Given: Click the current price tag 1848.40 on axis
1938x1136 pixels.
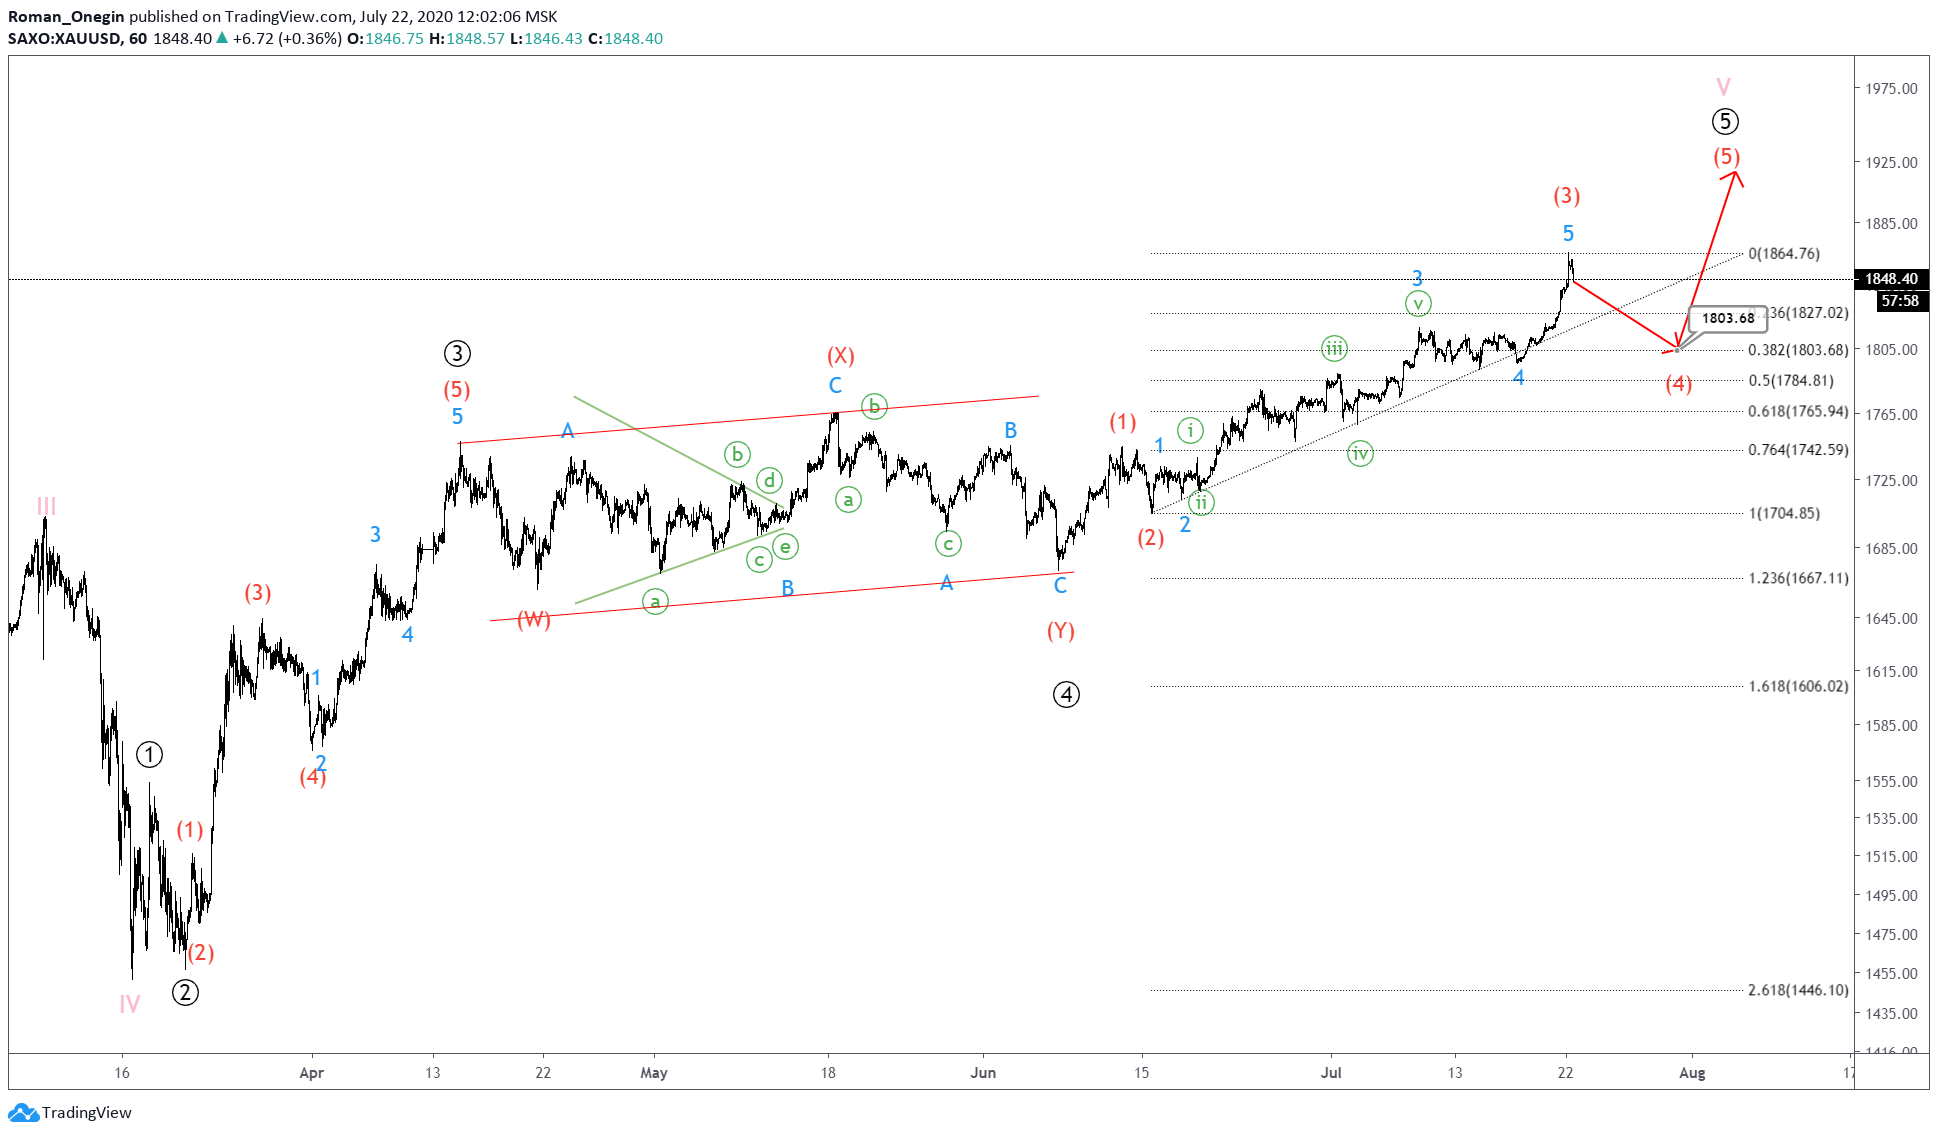Looking at the screenshot, I should pyautogui.click(x=1890, y=279).
